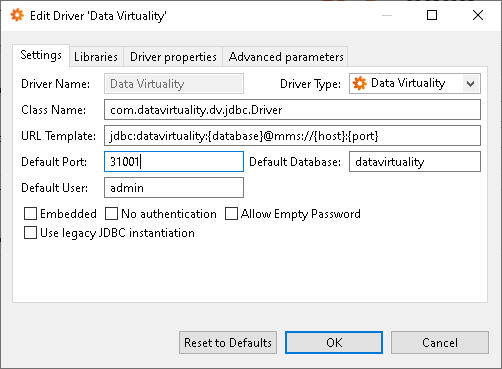Check Allow Empty Password option

point(231,214)
